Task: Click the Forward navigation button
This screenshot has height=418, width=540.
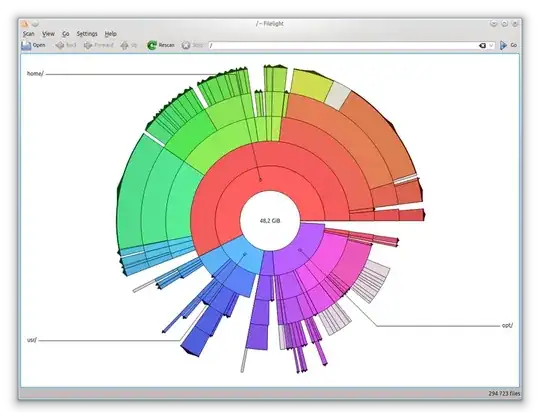Action: tap(98, 45)
